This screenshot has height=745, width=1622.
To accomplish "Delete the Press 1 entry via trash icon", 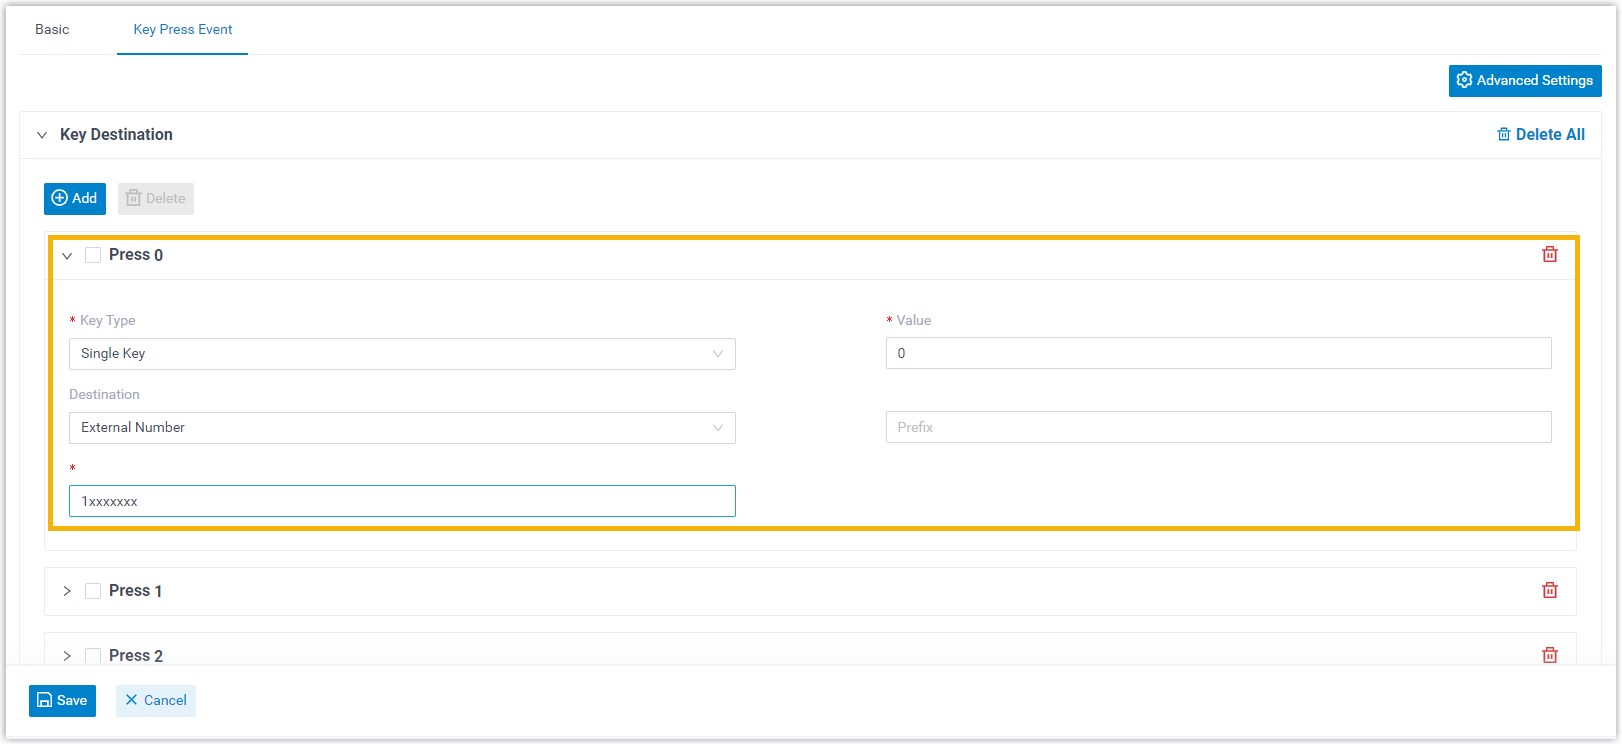I will pyautogui.click(x=1549, y=590).
